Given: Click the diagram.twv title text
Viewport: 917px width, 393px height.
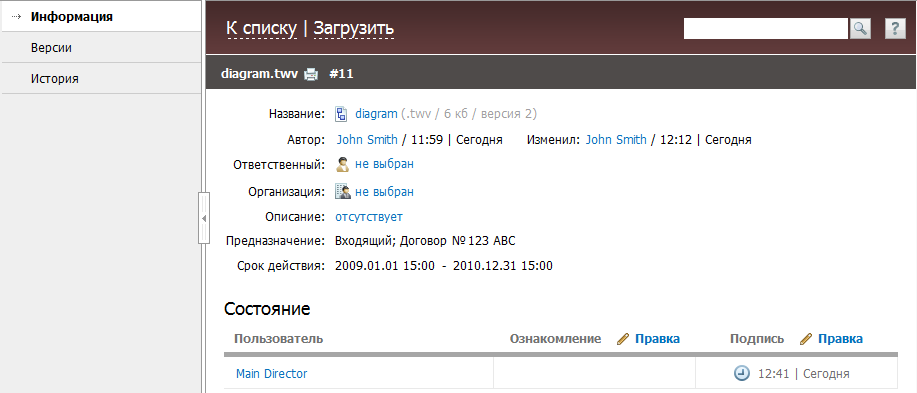Looking at the screenshot, I should pos(260,74).
